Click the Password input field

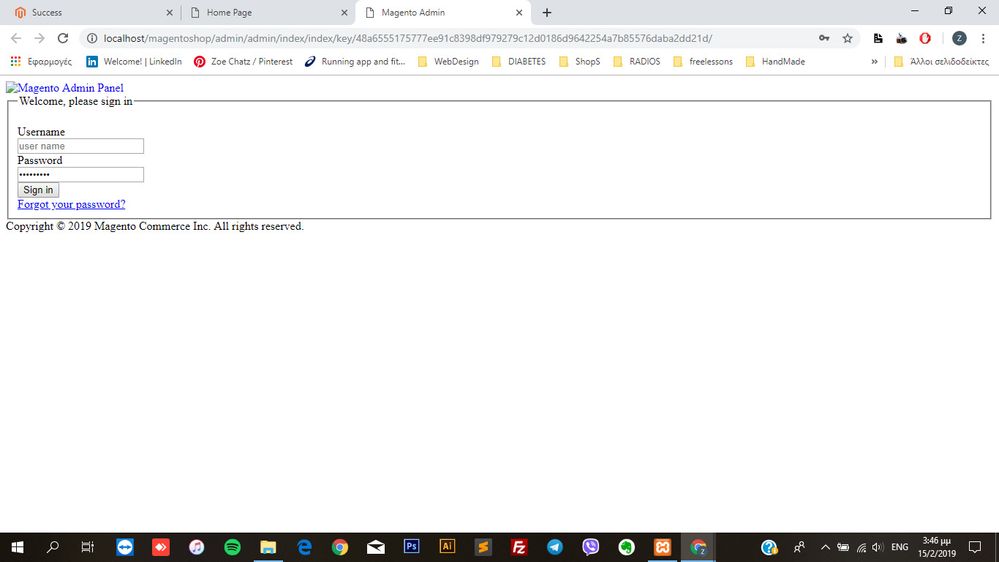pyautogui.click(x=80, y=175)
